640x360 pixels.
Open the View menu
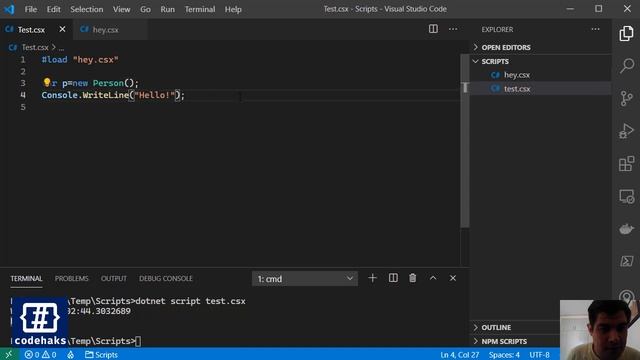(x=121, y=9)
